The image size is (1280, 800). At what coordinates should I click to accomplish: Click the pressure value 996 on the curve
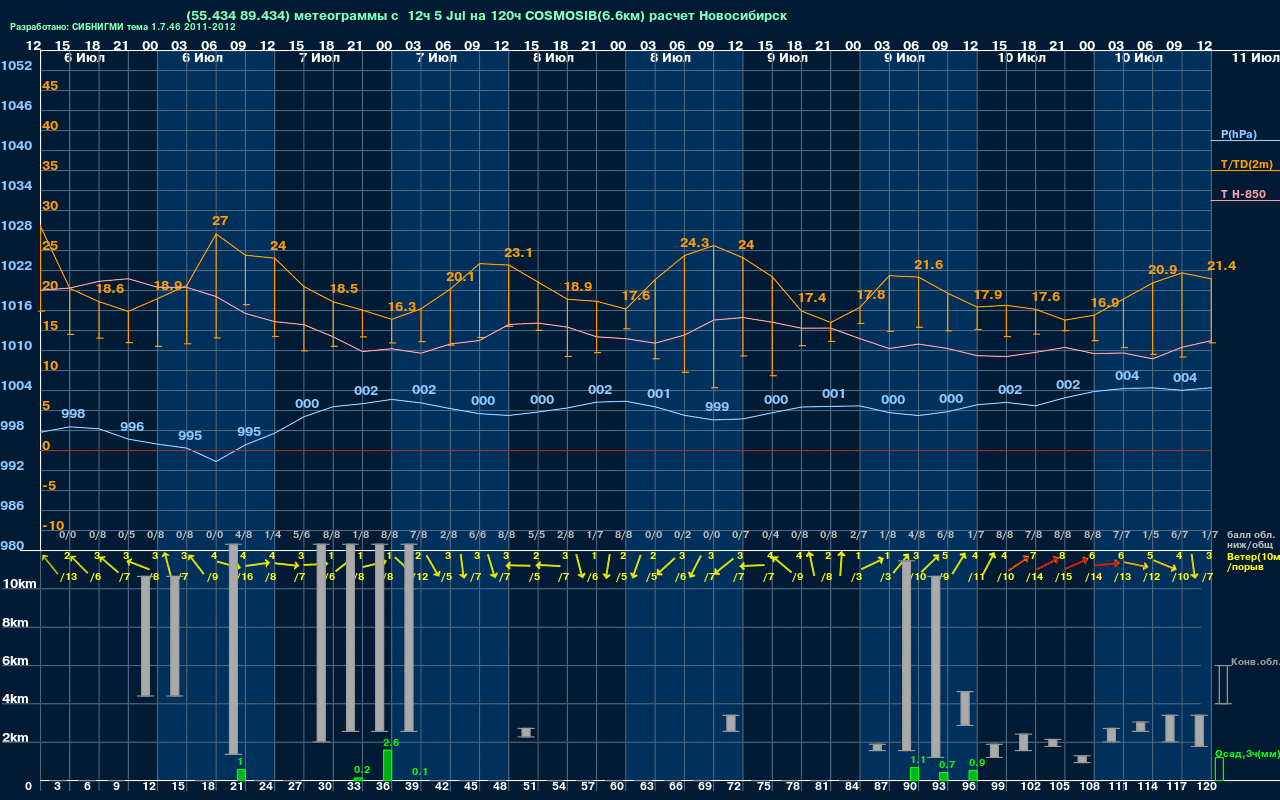[x=132, y=426]
